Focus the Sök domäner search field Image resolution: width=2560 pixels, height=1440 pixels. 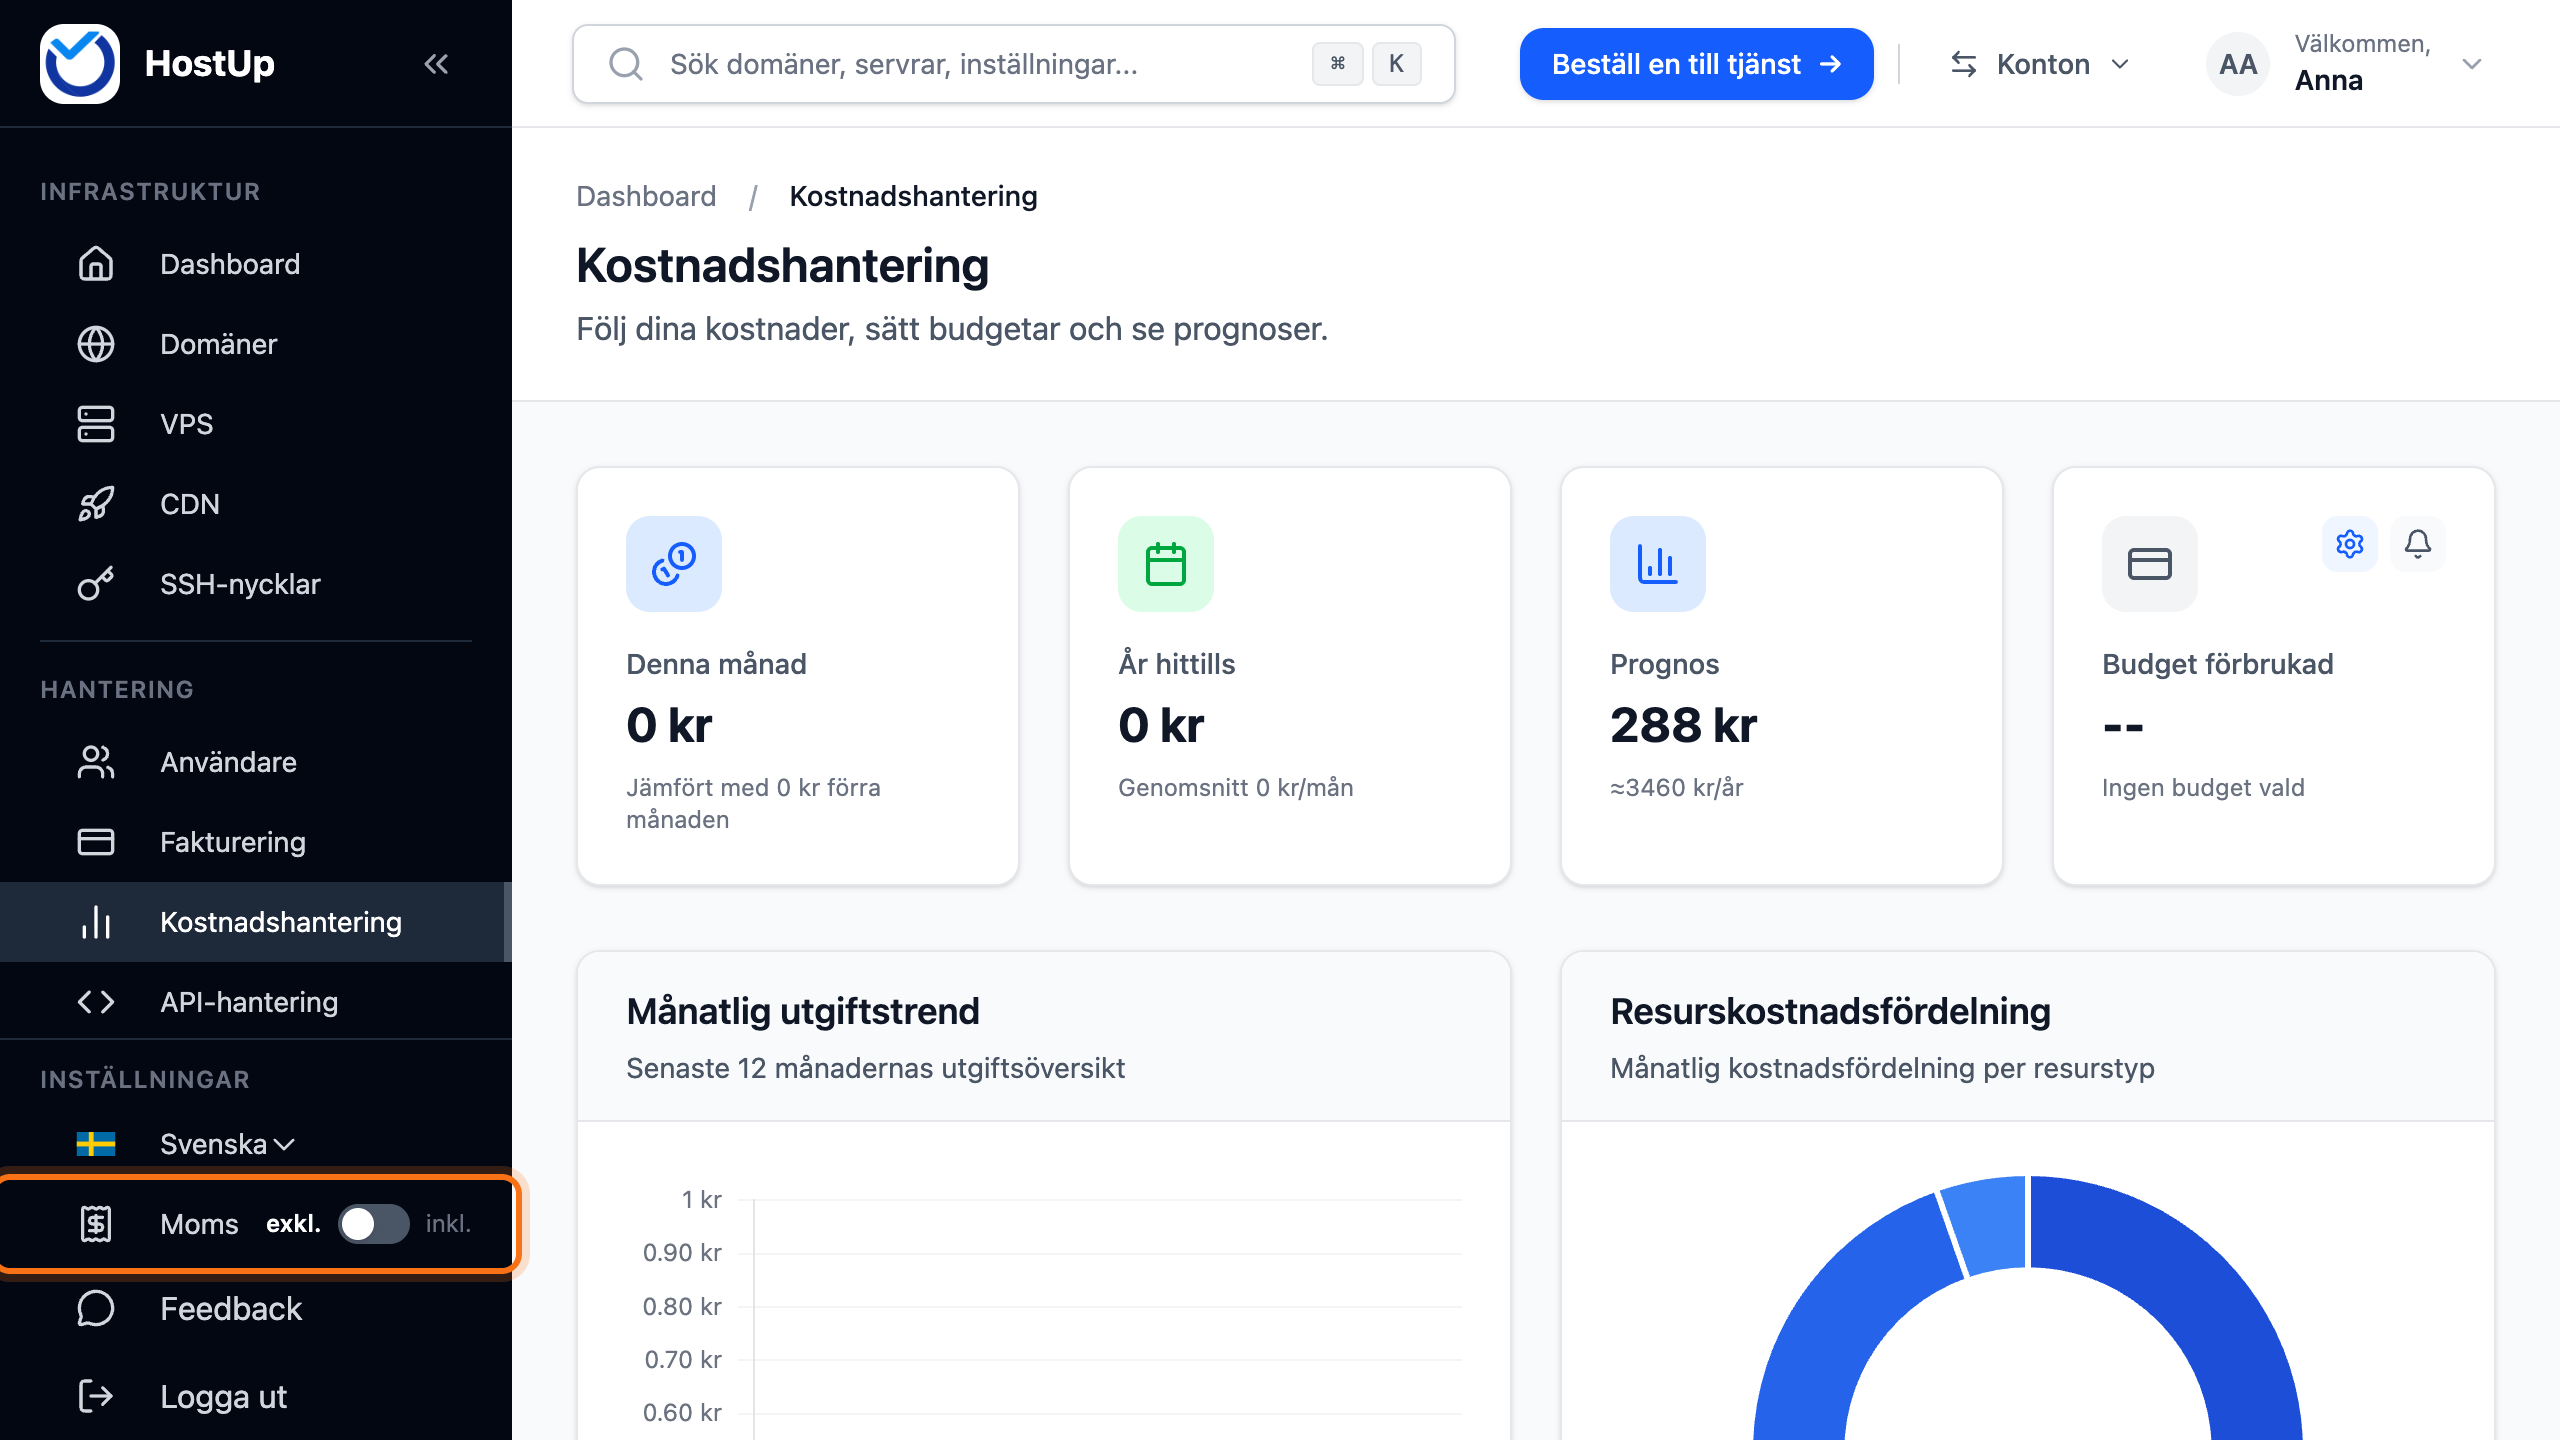[1014, 64]
